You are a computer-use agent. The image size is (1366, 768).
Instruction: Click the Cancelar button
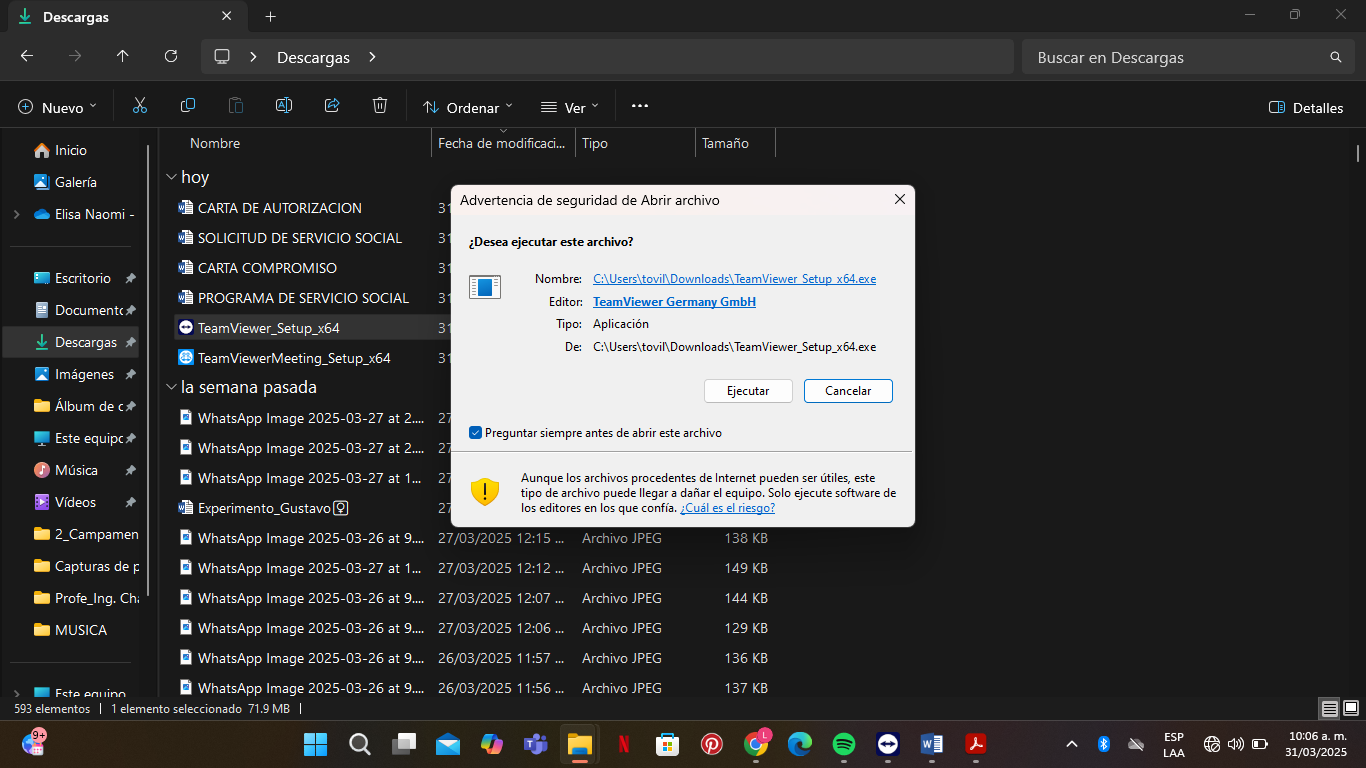[848, 391]
